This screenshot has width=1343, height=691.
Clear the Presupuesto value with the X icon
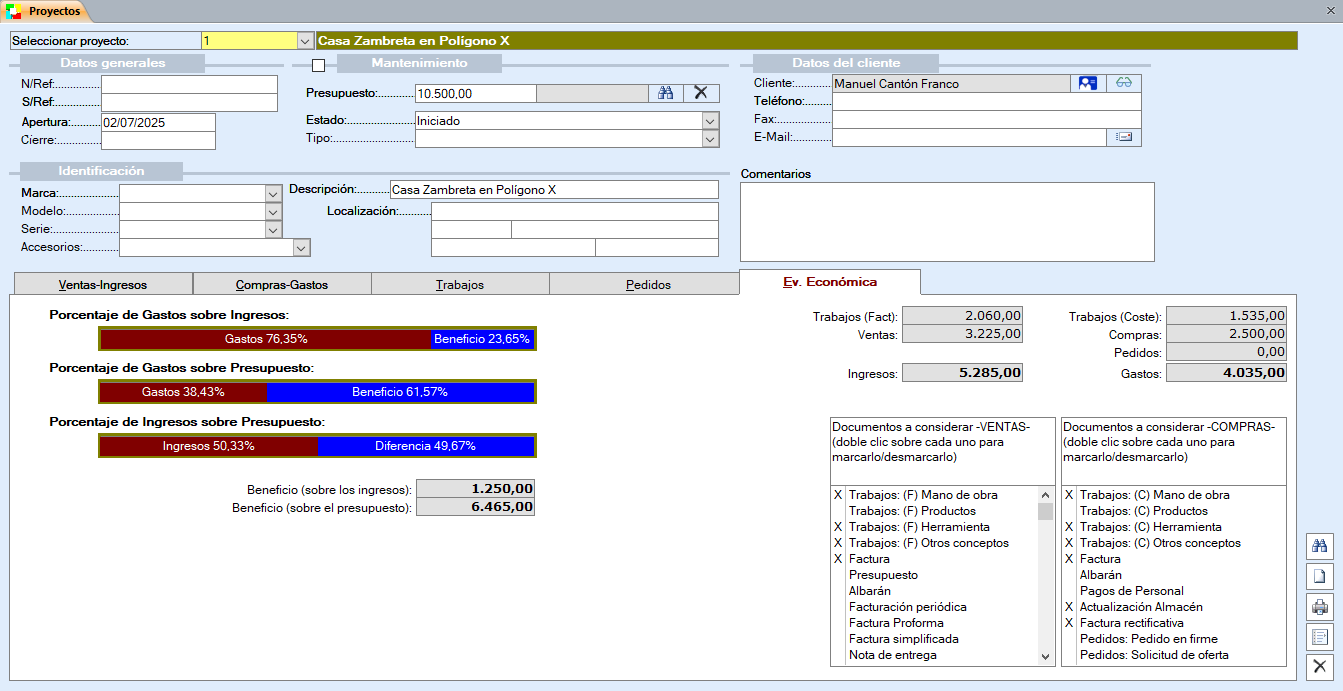click(x=701, y=93)
